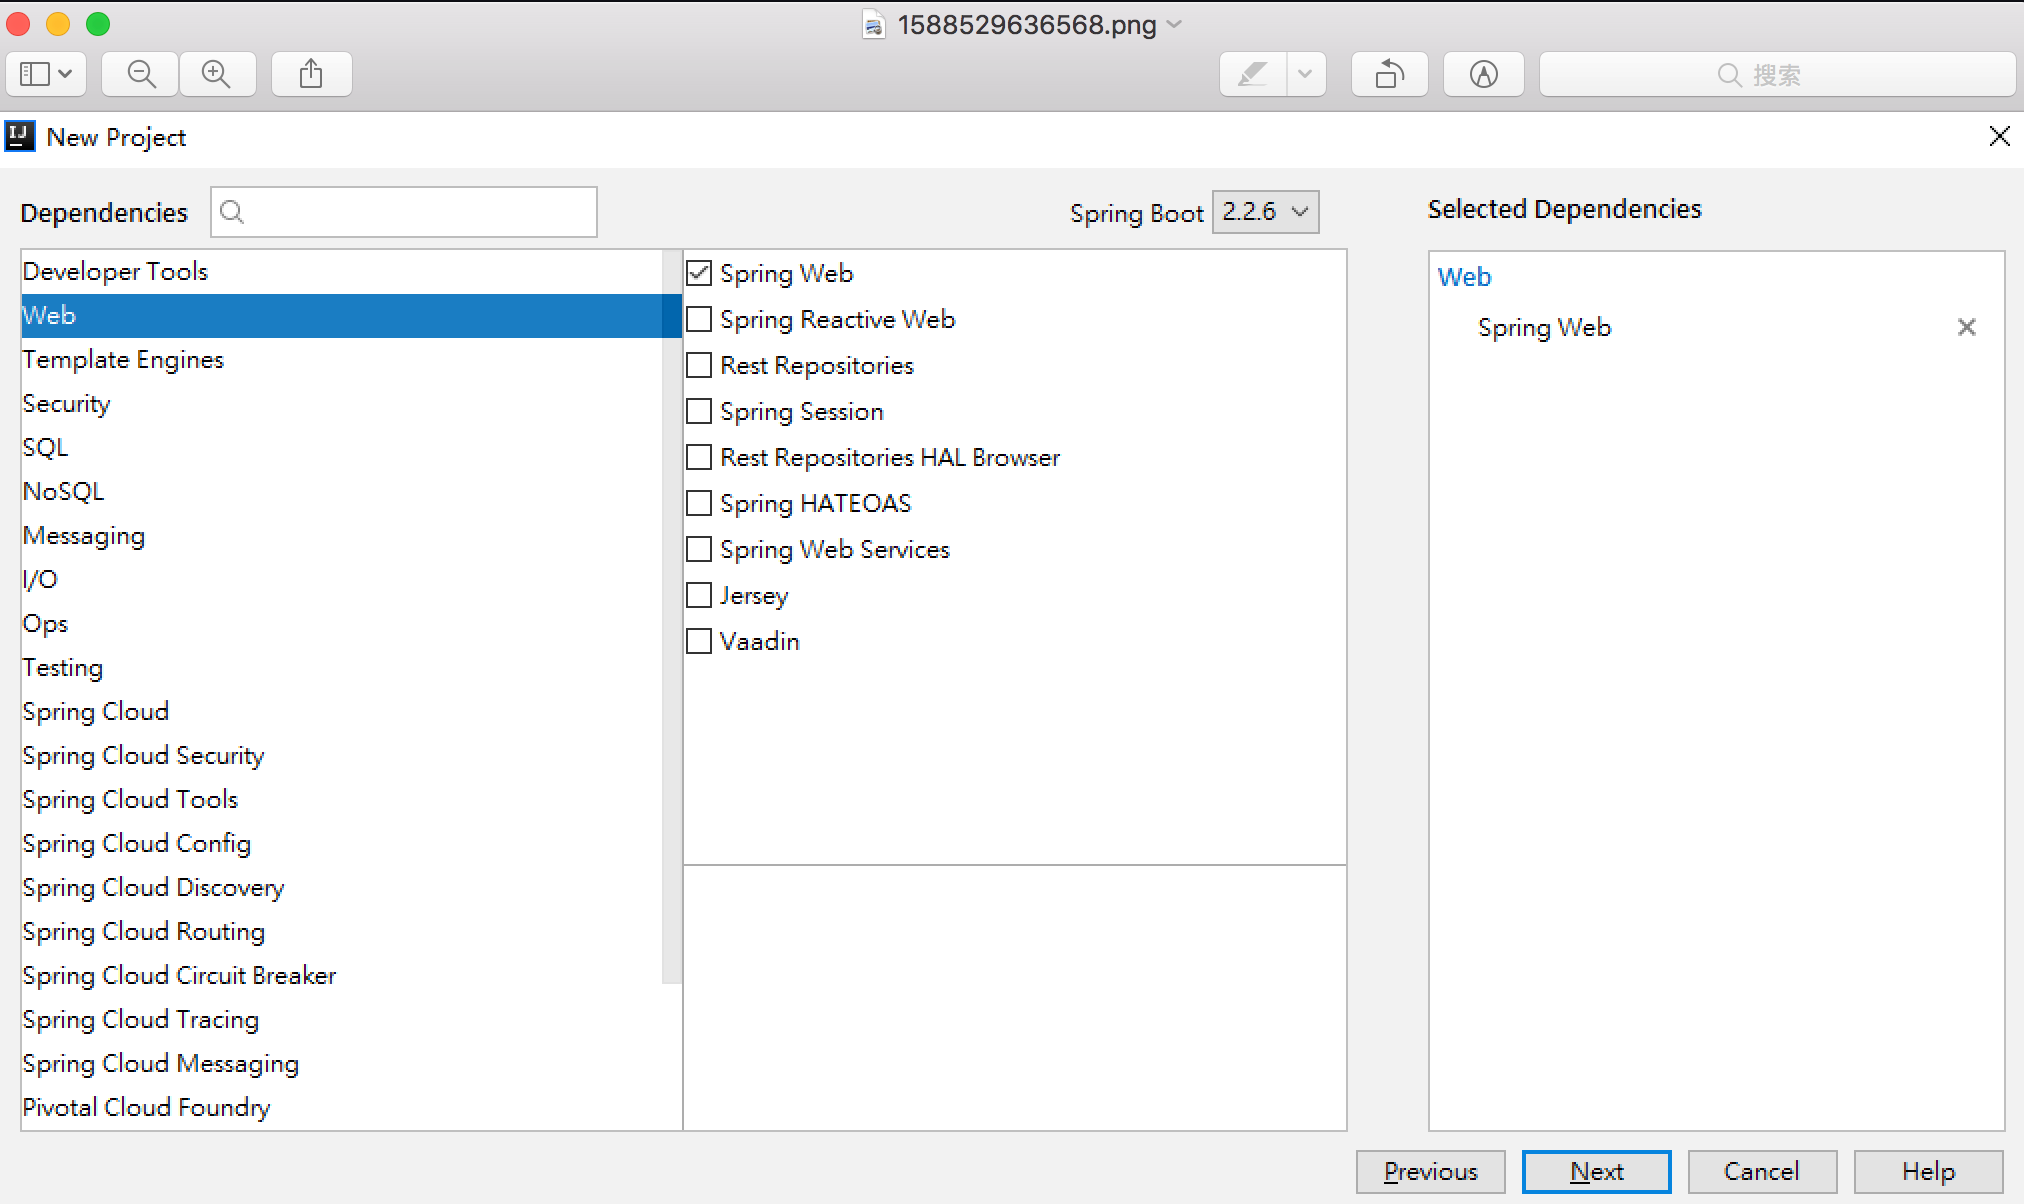Screen dimensions: 2024x1204
Task: Click the Preview search input field
Action: pyautogui.click(x=1776, y=74)
